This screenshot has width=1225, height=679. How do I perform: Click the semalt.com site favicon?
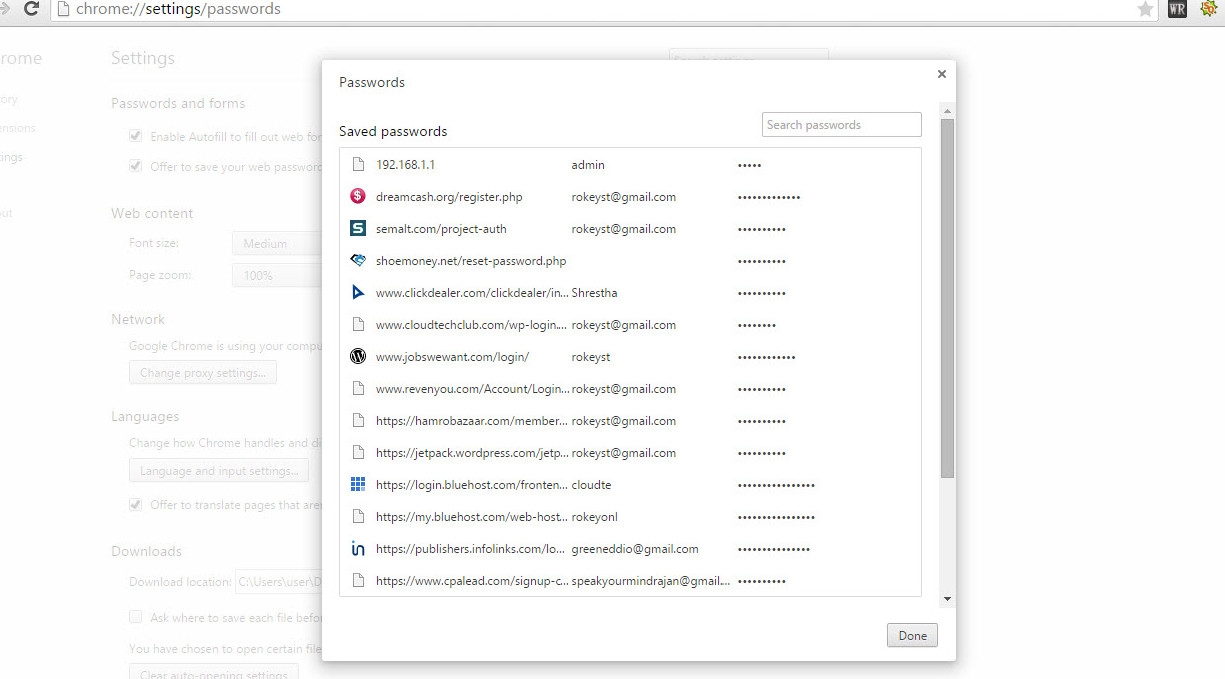pos(358,229)
